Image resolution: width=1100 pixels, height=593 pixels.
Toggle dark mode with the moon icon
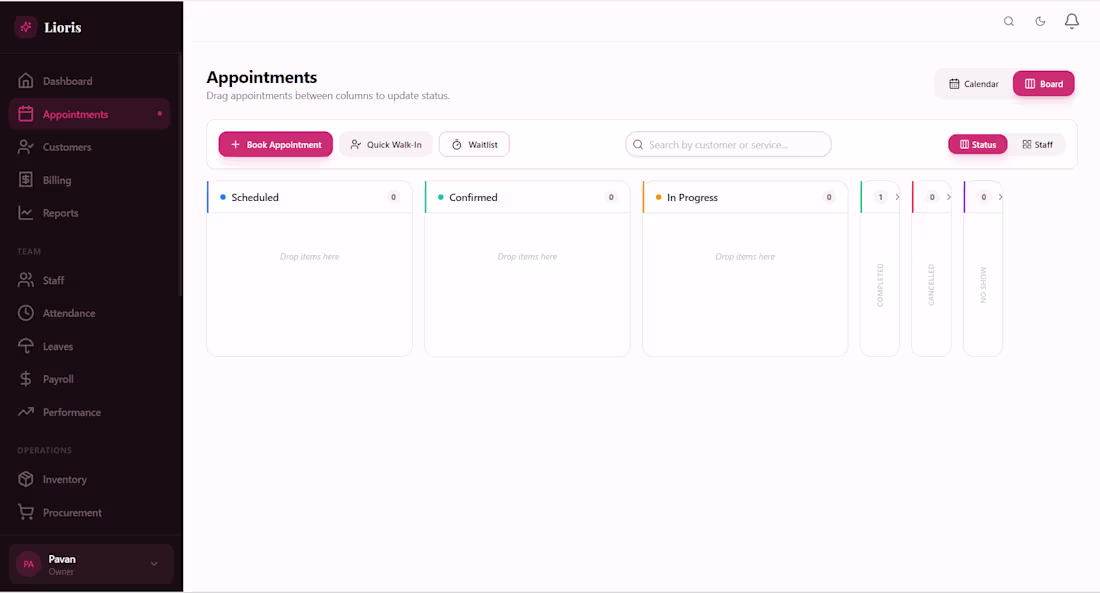coord(1040,21)
